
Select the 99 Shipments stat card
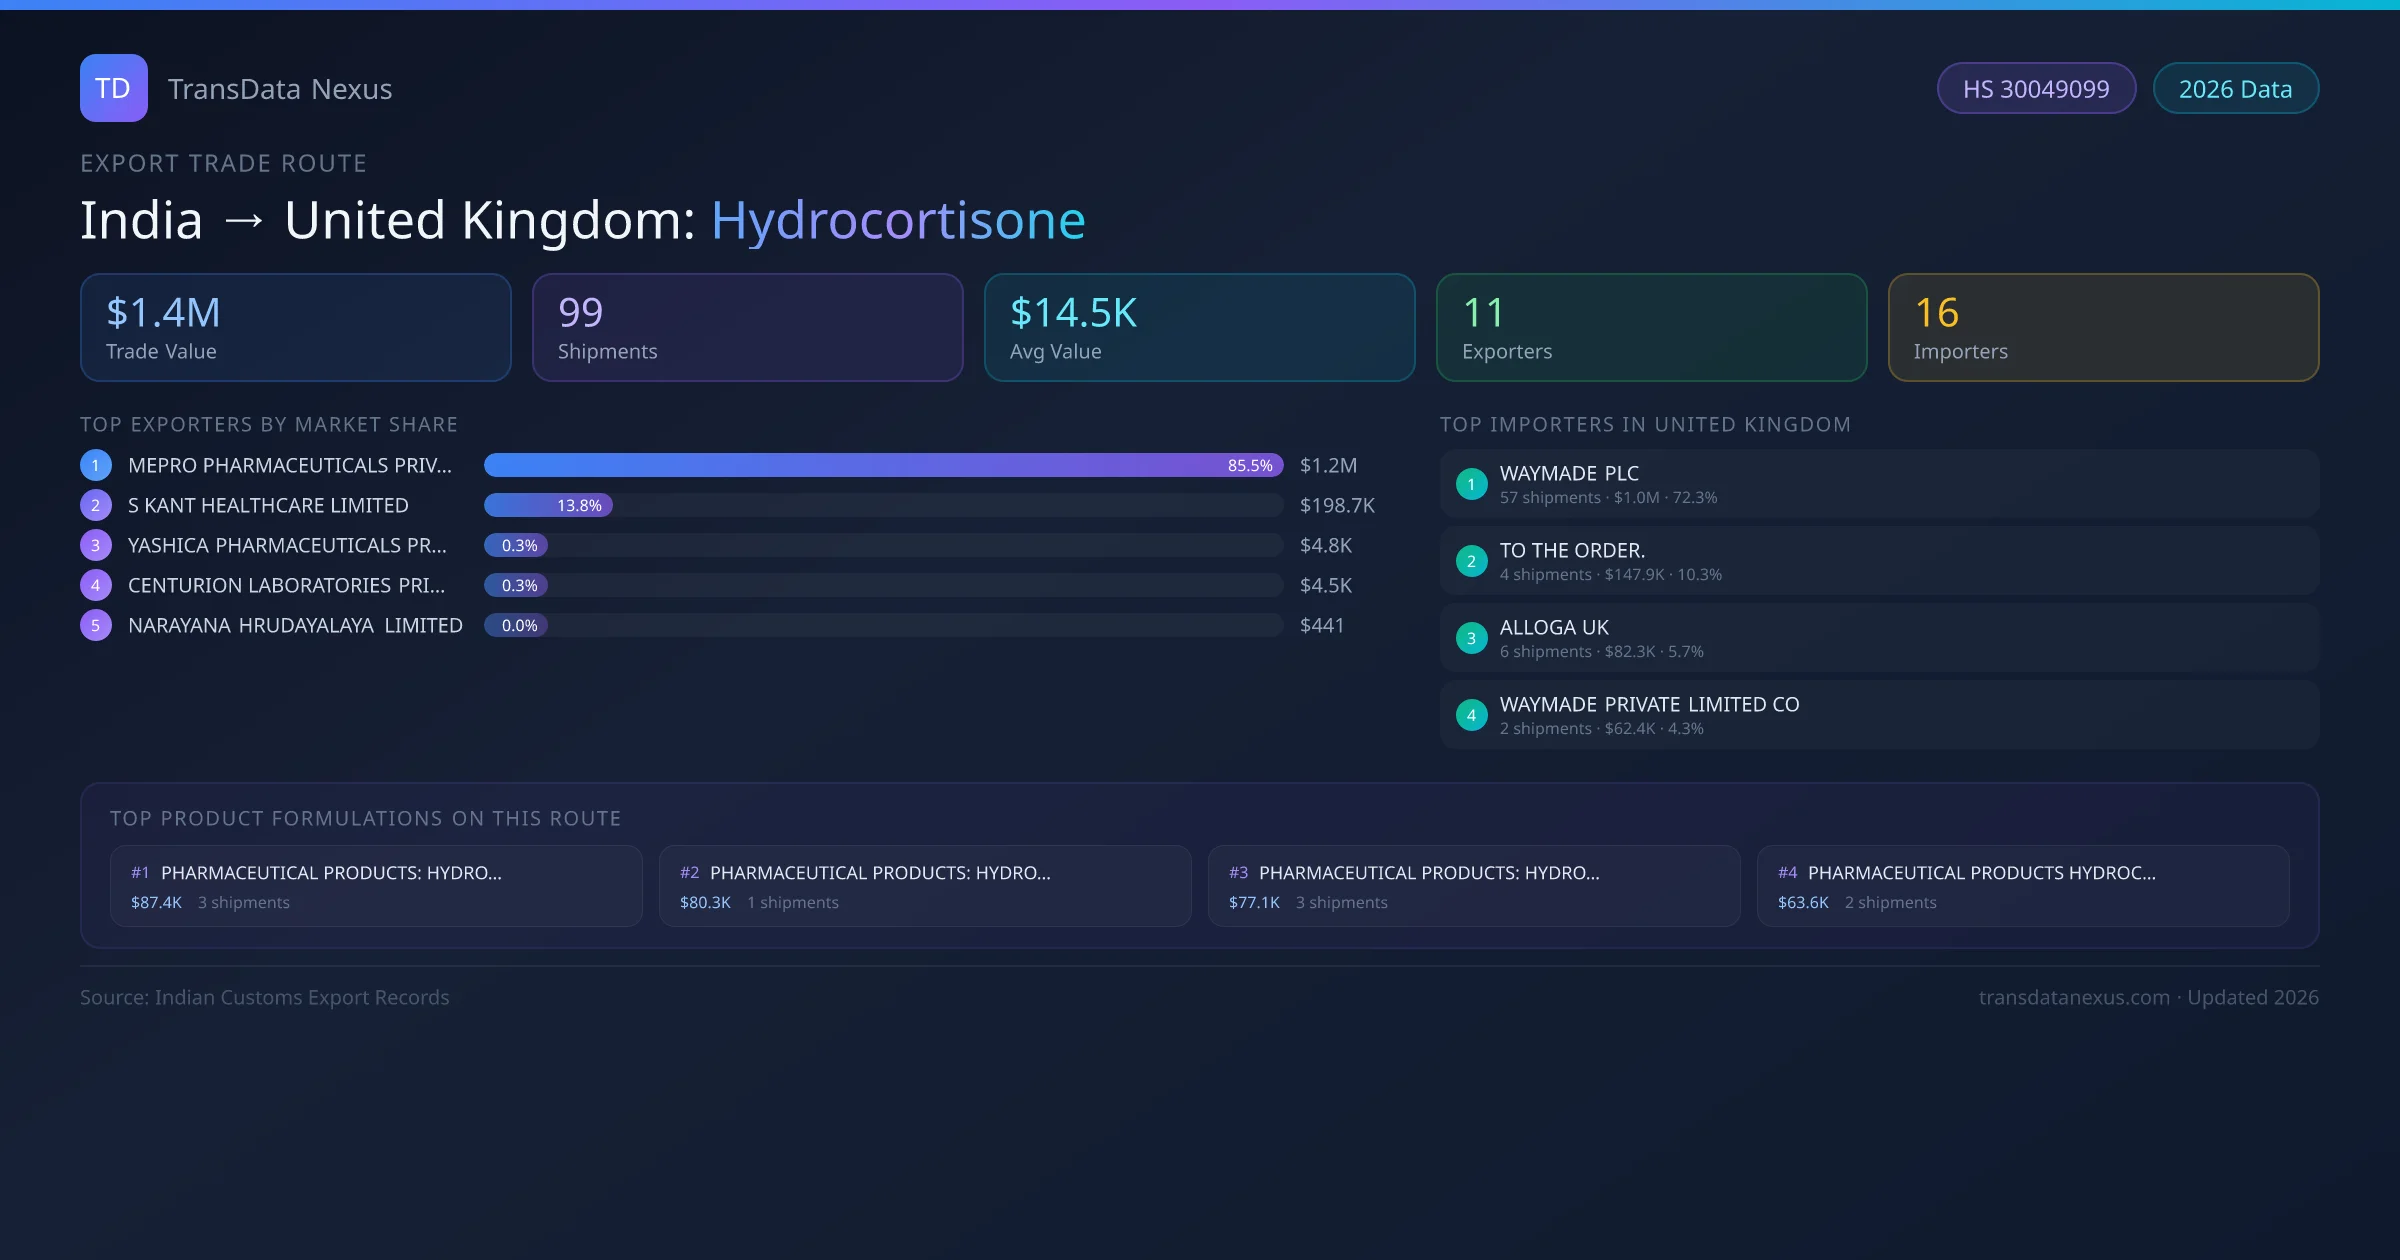tap(747, 328)
